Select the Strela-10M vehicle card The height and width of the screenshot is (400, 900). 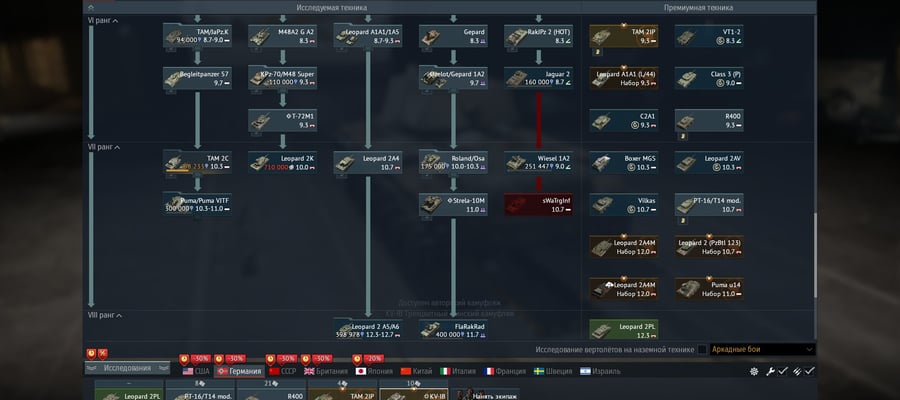[453, 204]
